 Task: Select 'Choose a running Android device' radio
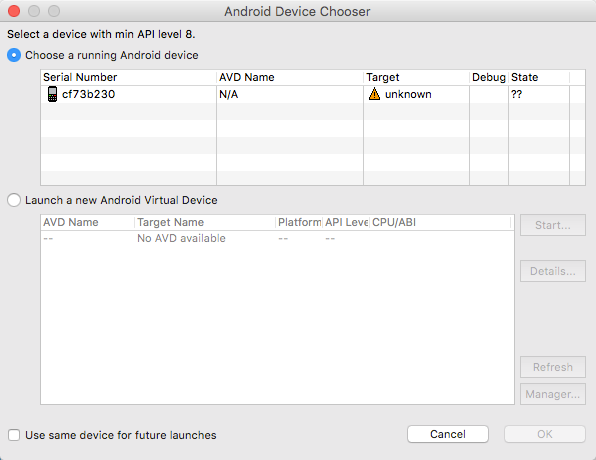[14, 55]
